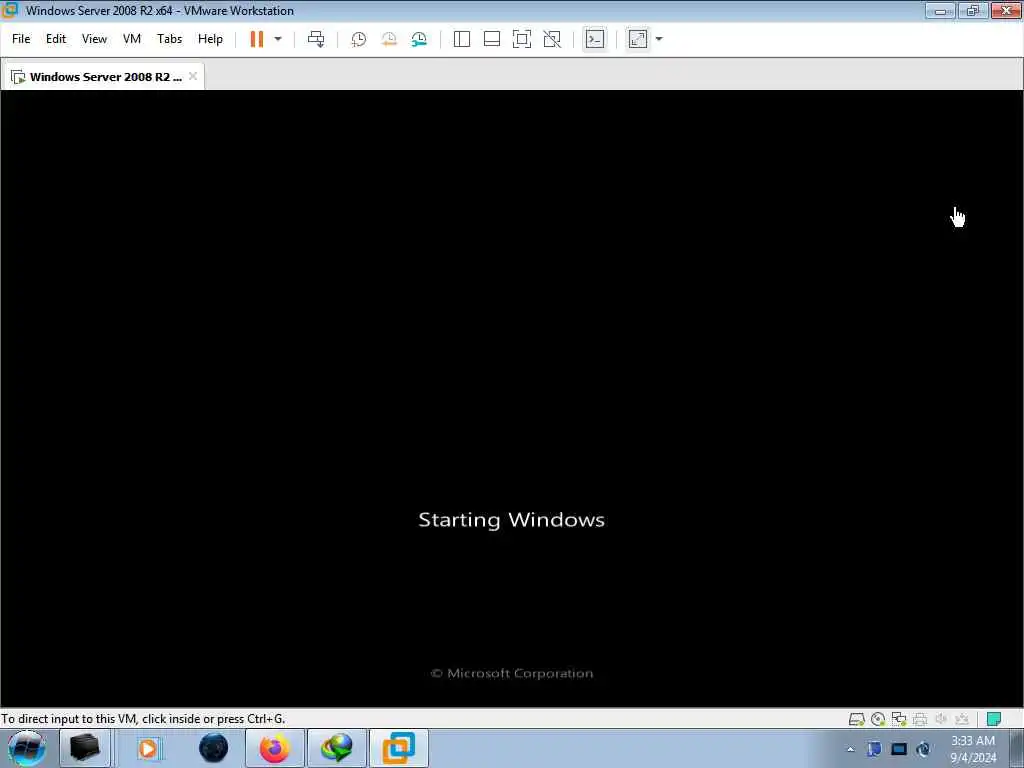Launch the media player taskbar icon
The height and width of the screenshot is (768, 1024).
tap(148, 748)
